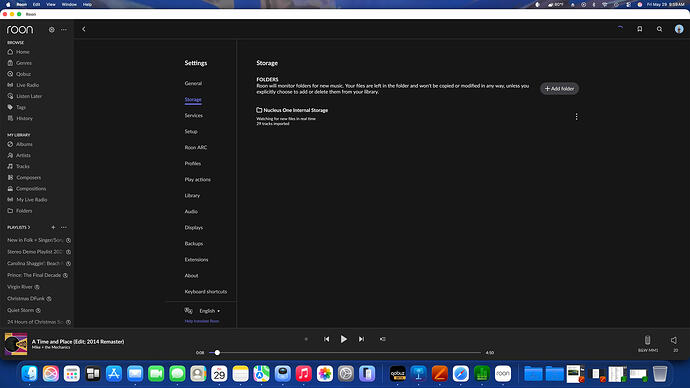Open the Roon settings gear icon
The image size is (690, 388).
tap(51, 29)
